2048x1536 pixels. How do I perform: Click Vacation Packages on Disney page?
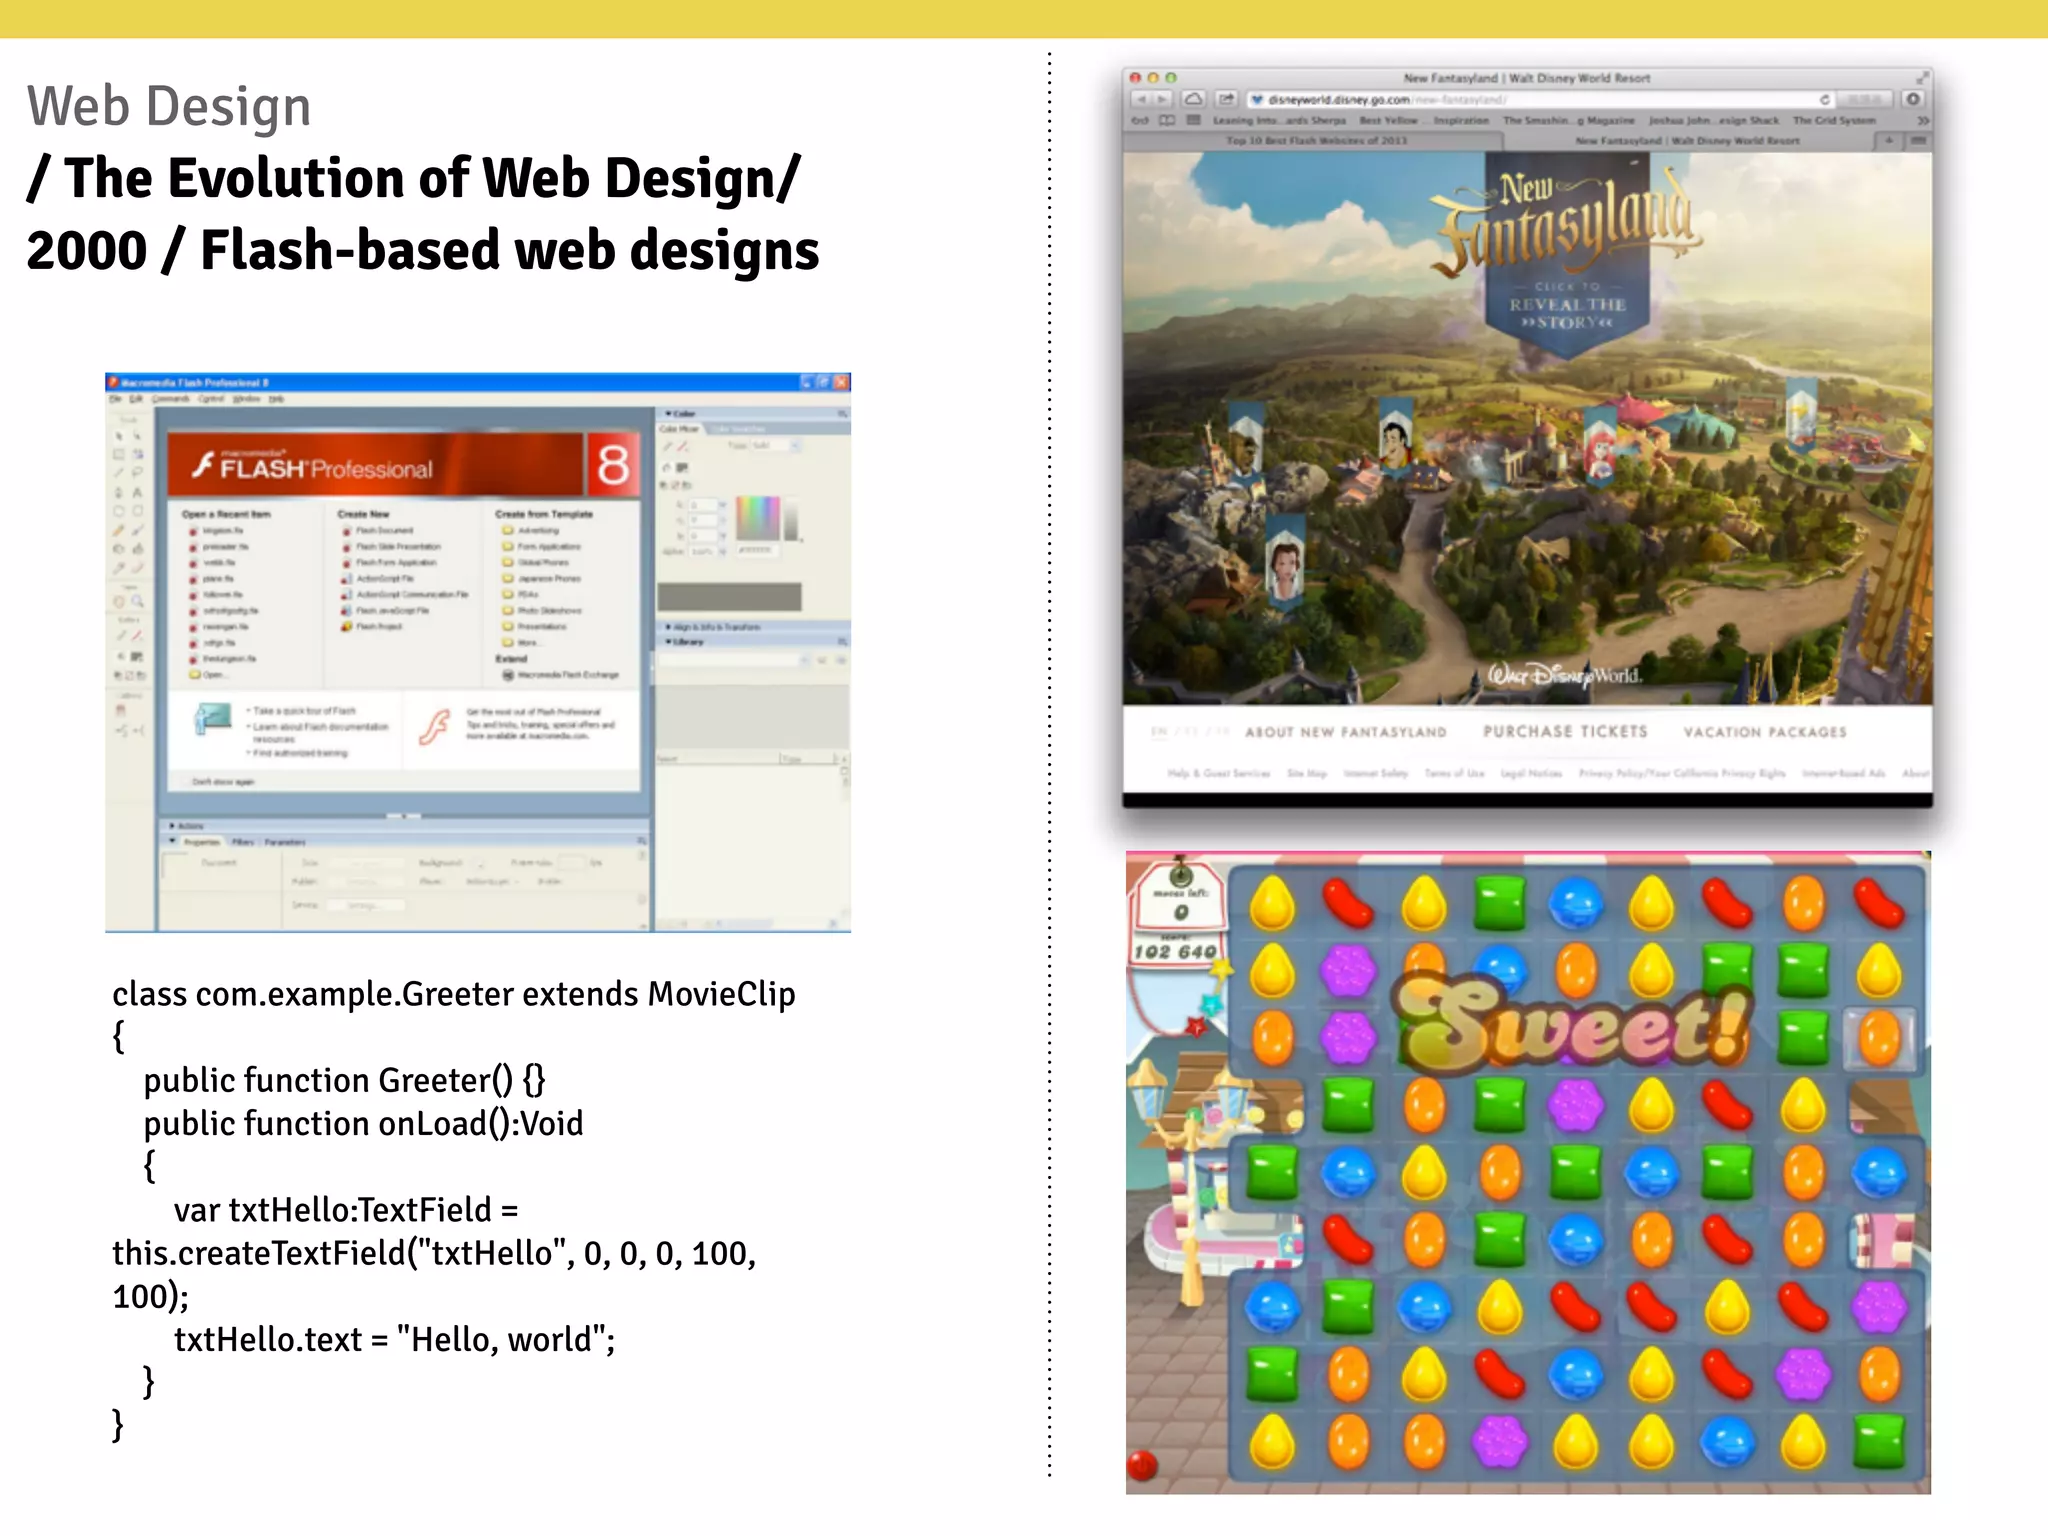coord(1765,732)
